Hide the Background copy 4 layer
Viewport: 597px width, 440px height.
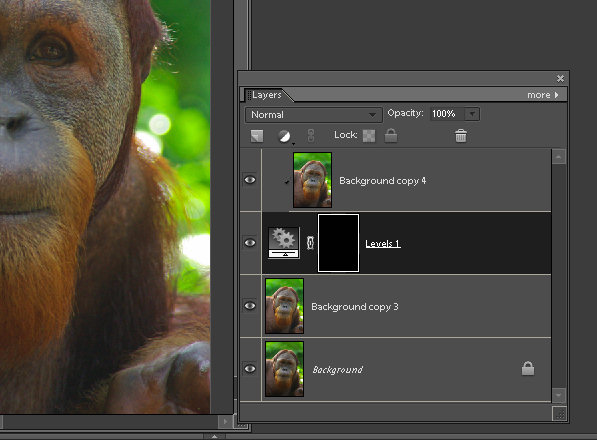point(250,180)
